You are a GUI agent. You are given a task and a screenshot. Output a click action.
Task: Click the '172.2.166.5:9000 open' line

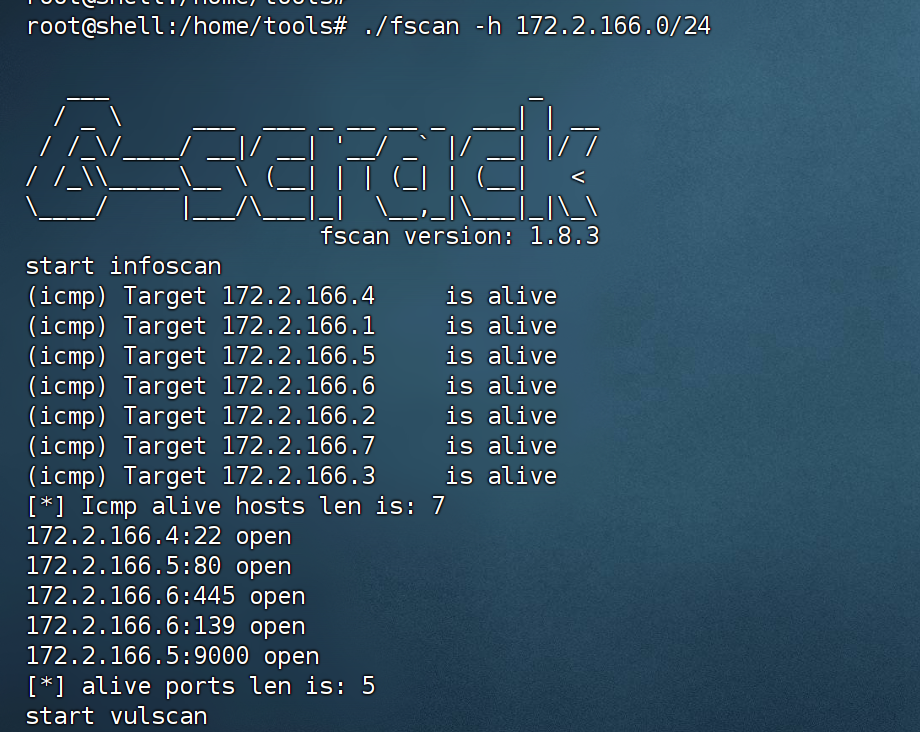pos(173,656)
